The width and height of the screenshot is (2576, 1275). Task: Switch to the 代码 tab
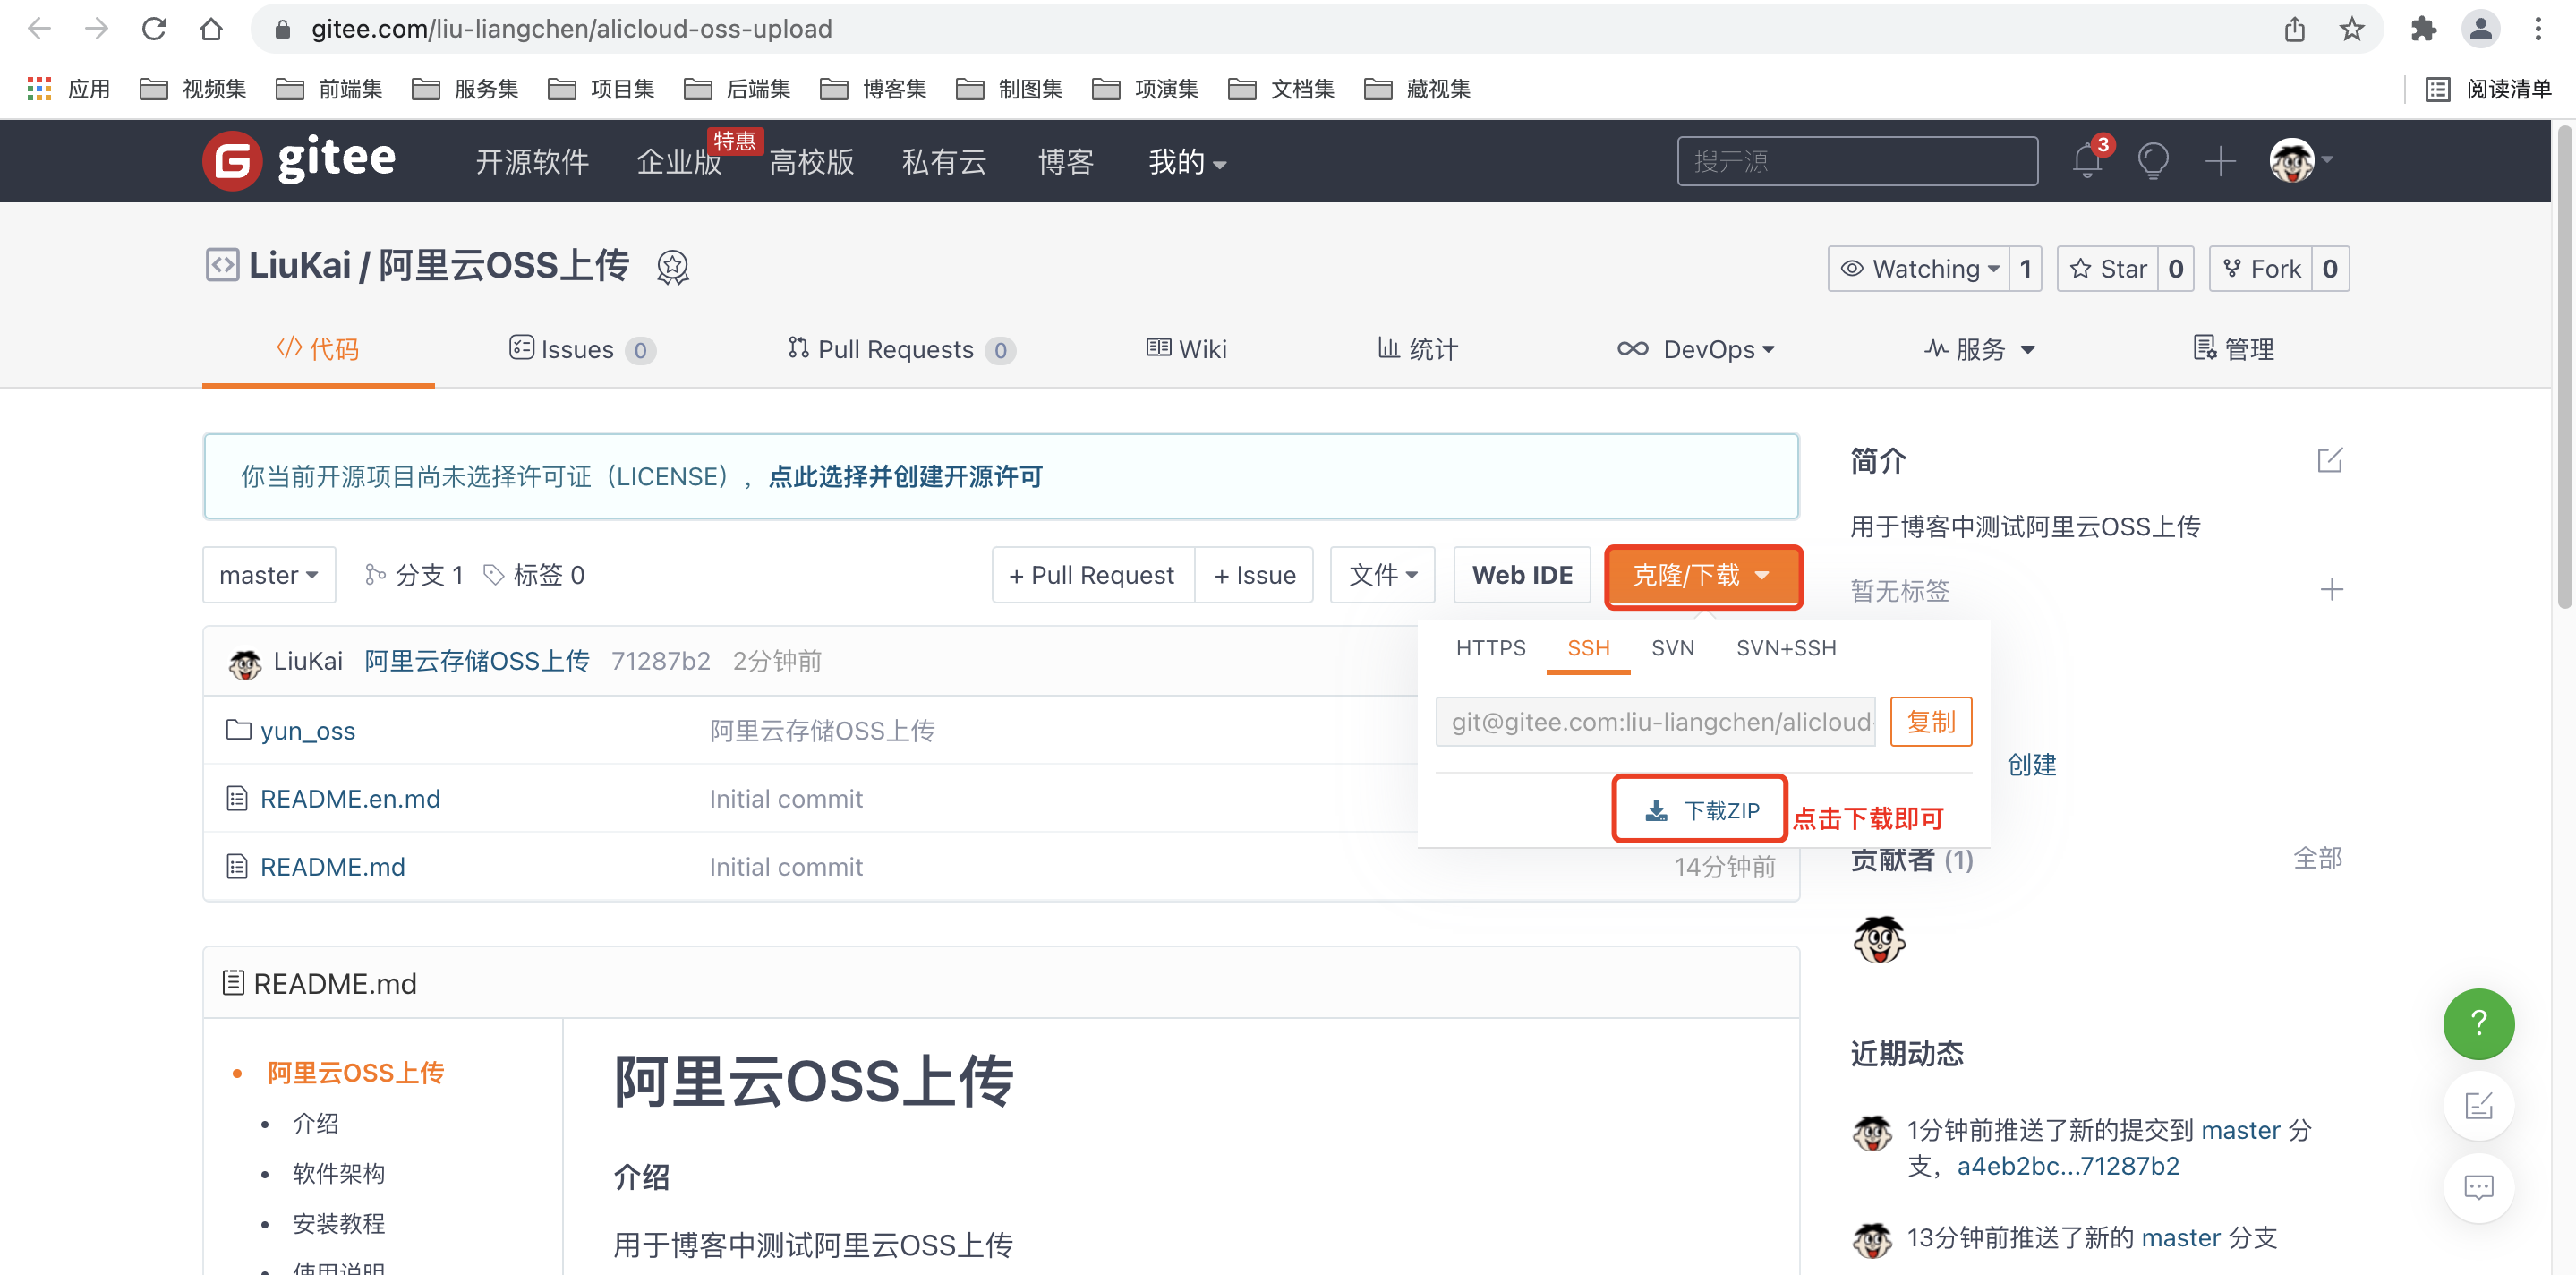click(x=318, y=349)
